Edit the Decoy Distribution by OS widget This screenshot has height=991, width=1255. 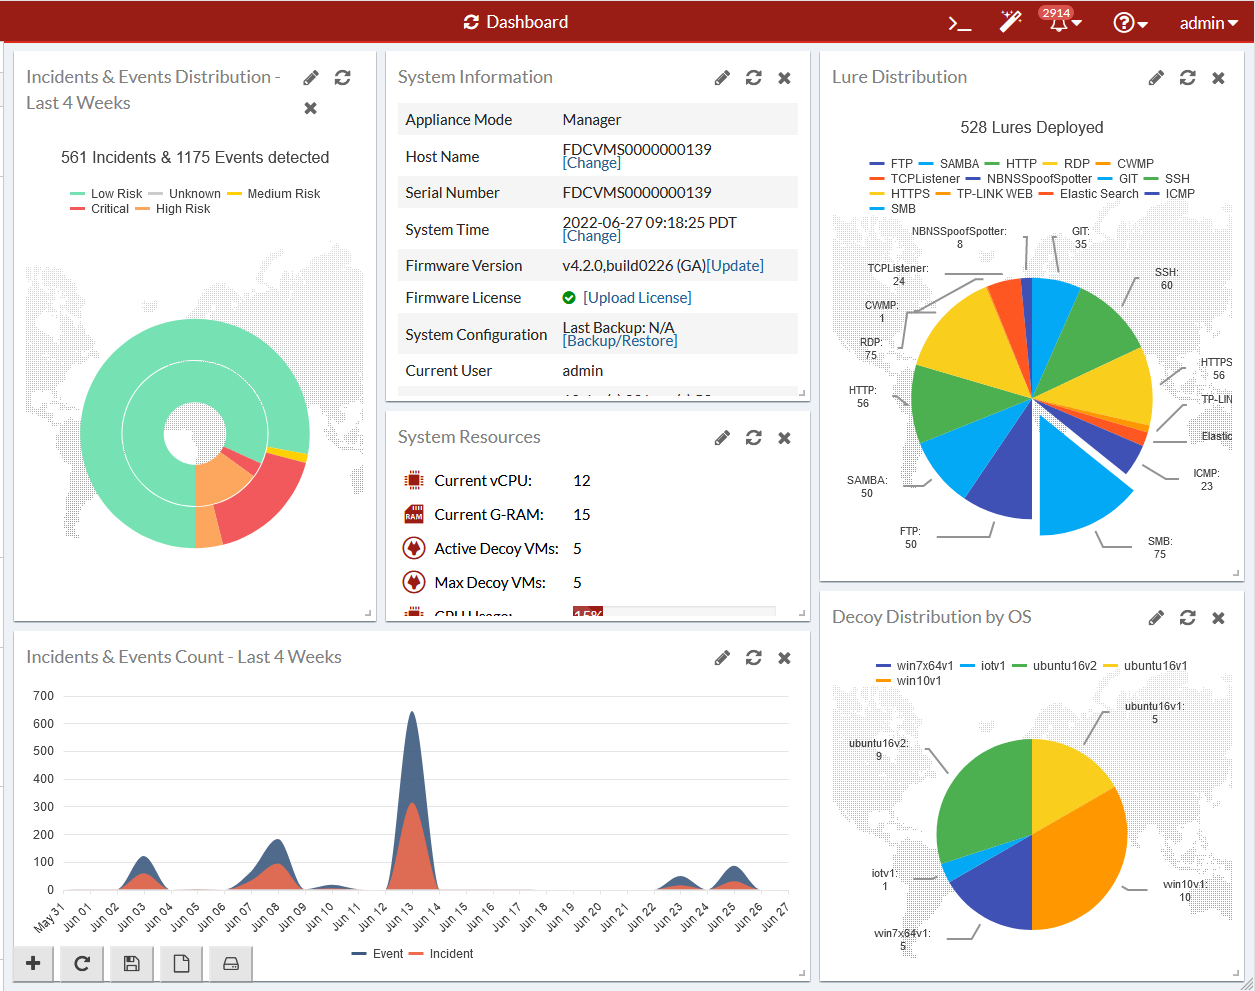tap(1156, 617)
